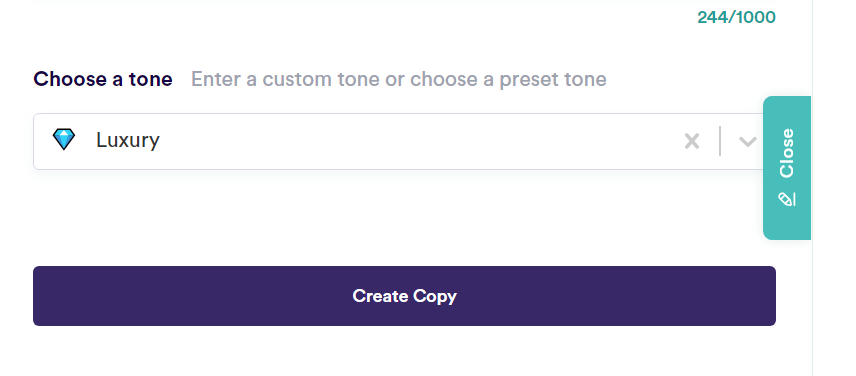Click the Choose a tone heading
The width and height of the screenshot is (856, 376).
pos(103,79)
